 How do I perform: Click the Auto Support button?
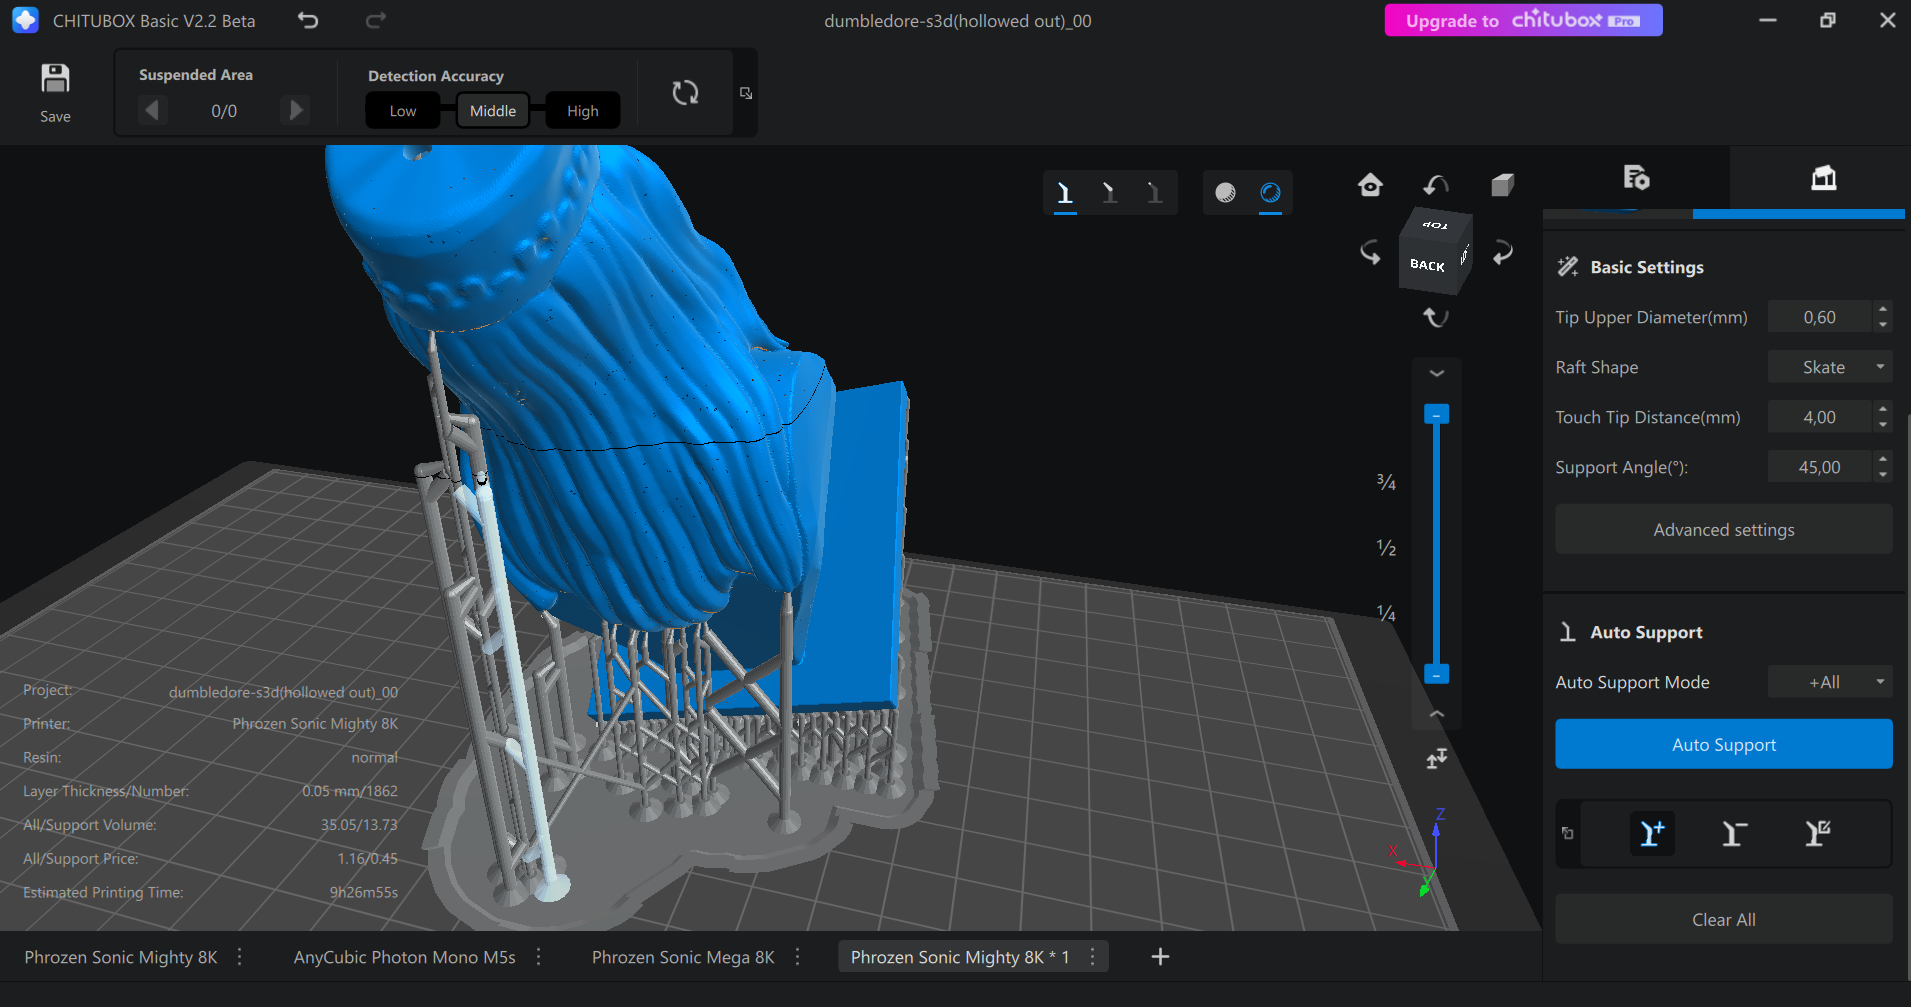pyautogui.click(x=1723, y=744)
